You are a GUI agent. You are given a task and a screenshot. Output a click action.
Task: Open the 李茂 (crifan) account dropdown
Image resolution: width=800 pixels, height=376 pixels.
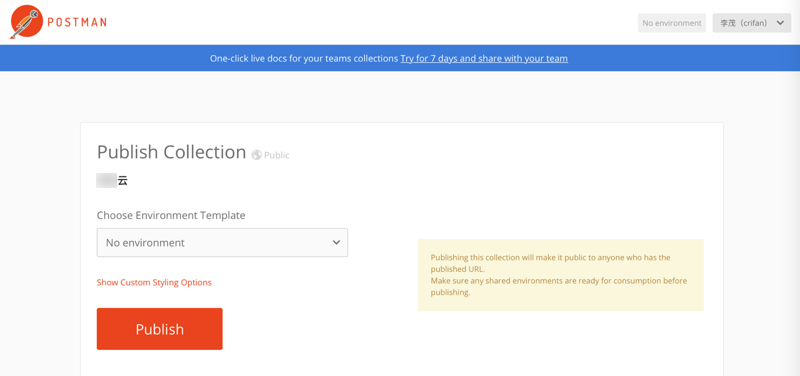pyautogui.click(x=752, y=23)
